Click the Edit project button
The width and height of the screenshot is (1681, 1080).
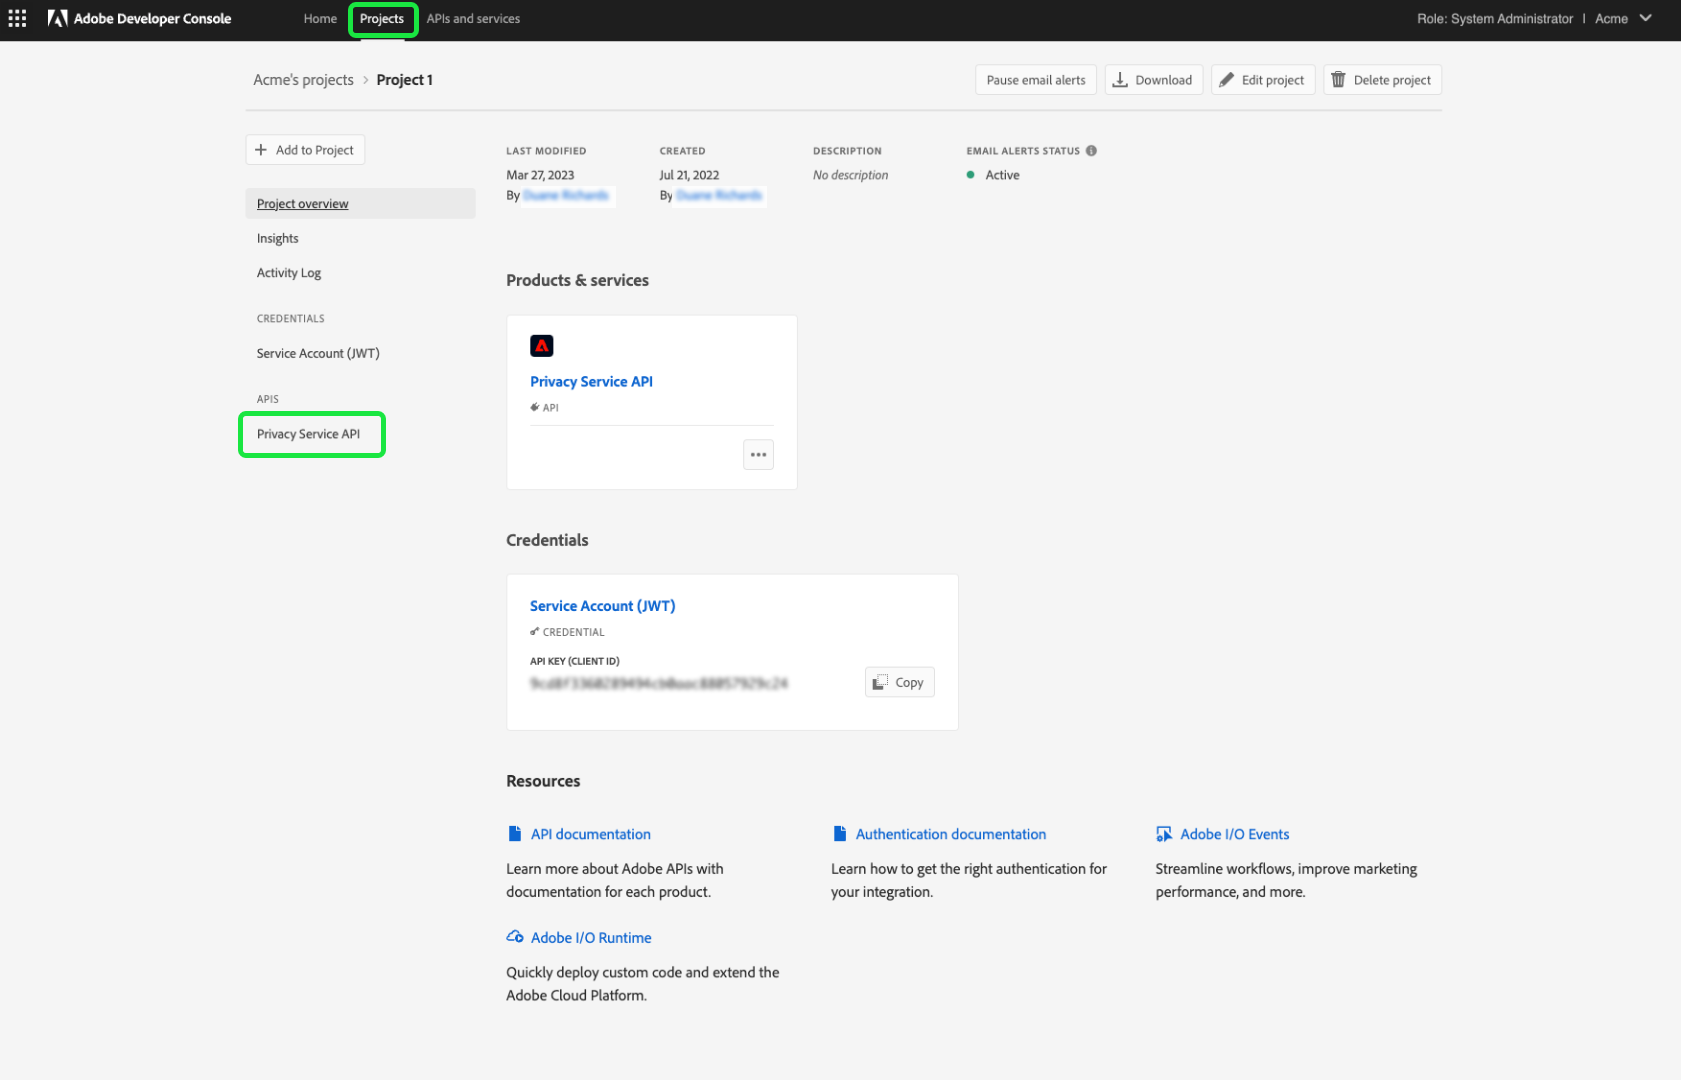[1263, 80]
